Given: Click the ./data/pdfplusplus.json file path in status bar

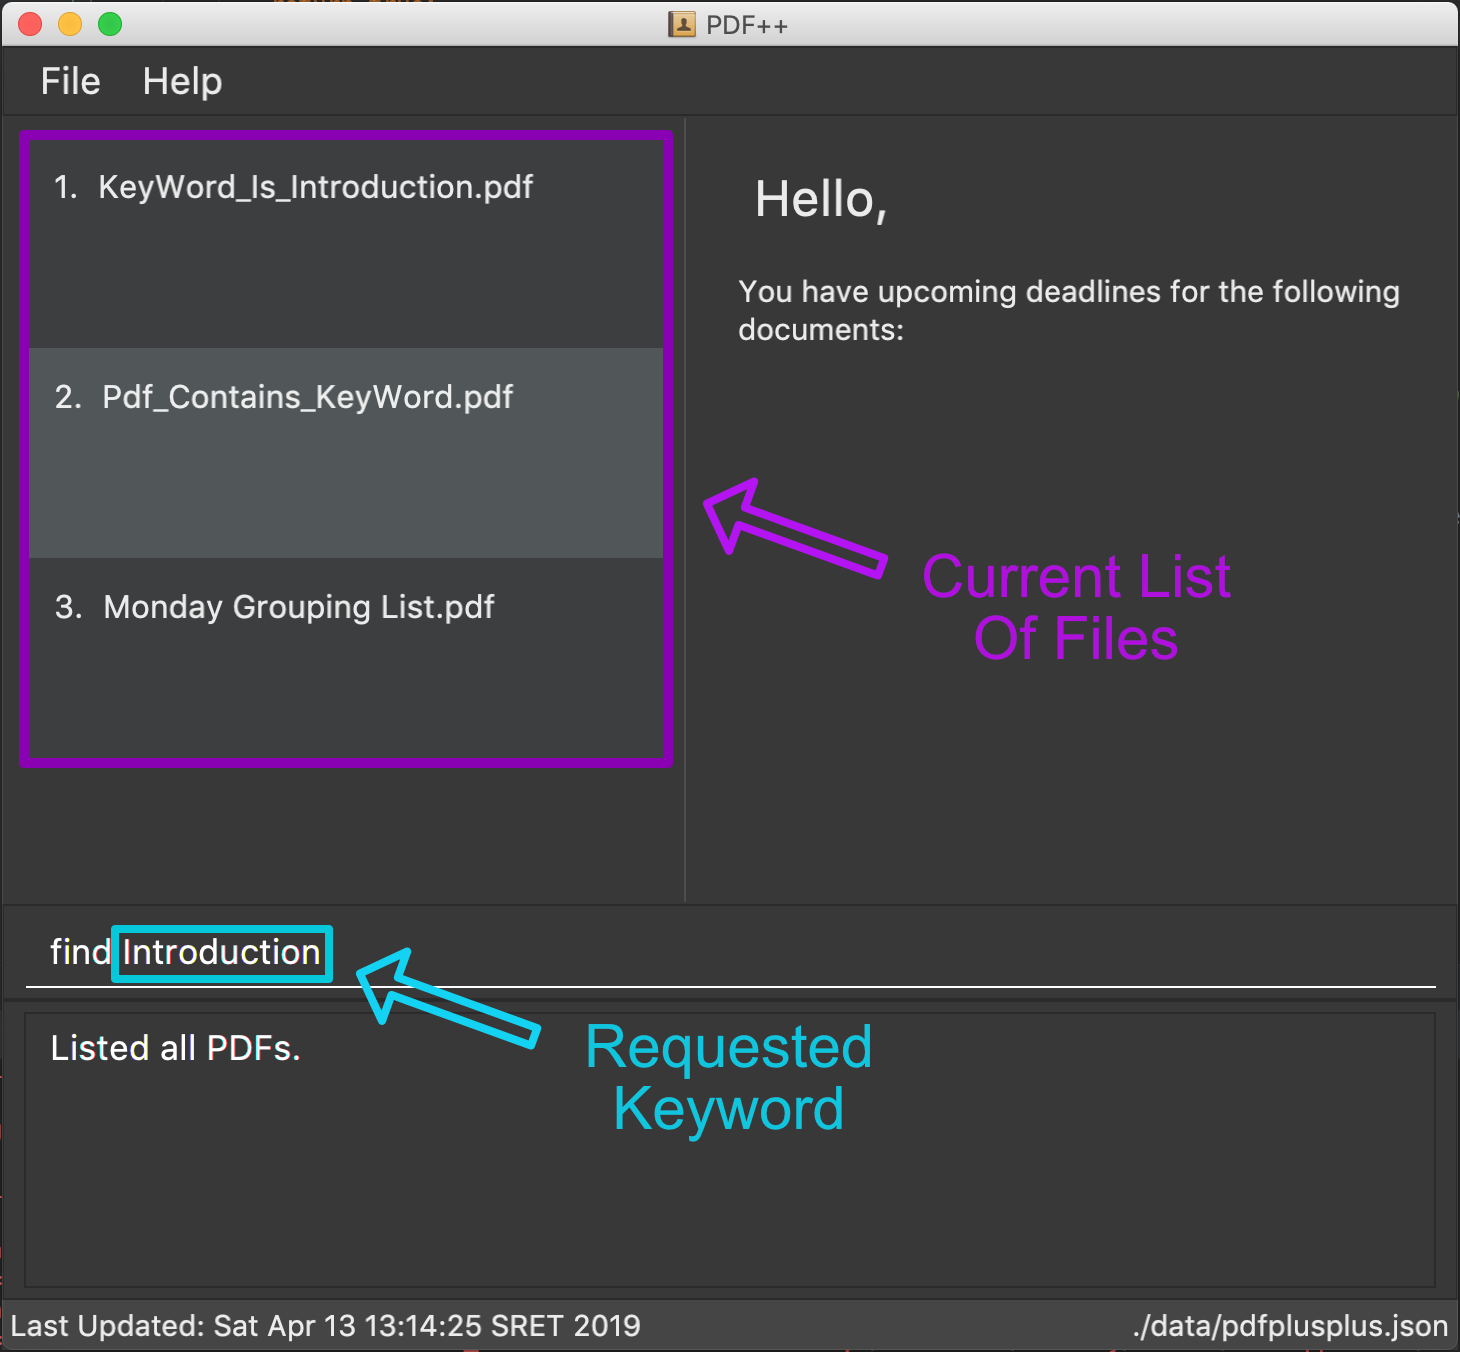Looking at the screenshot, I should coord(1290,1326).
